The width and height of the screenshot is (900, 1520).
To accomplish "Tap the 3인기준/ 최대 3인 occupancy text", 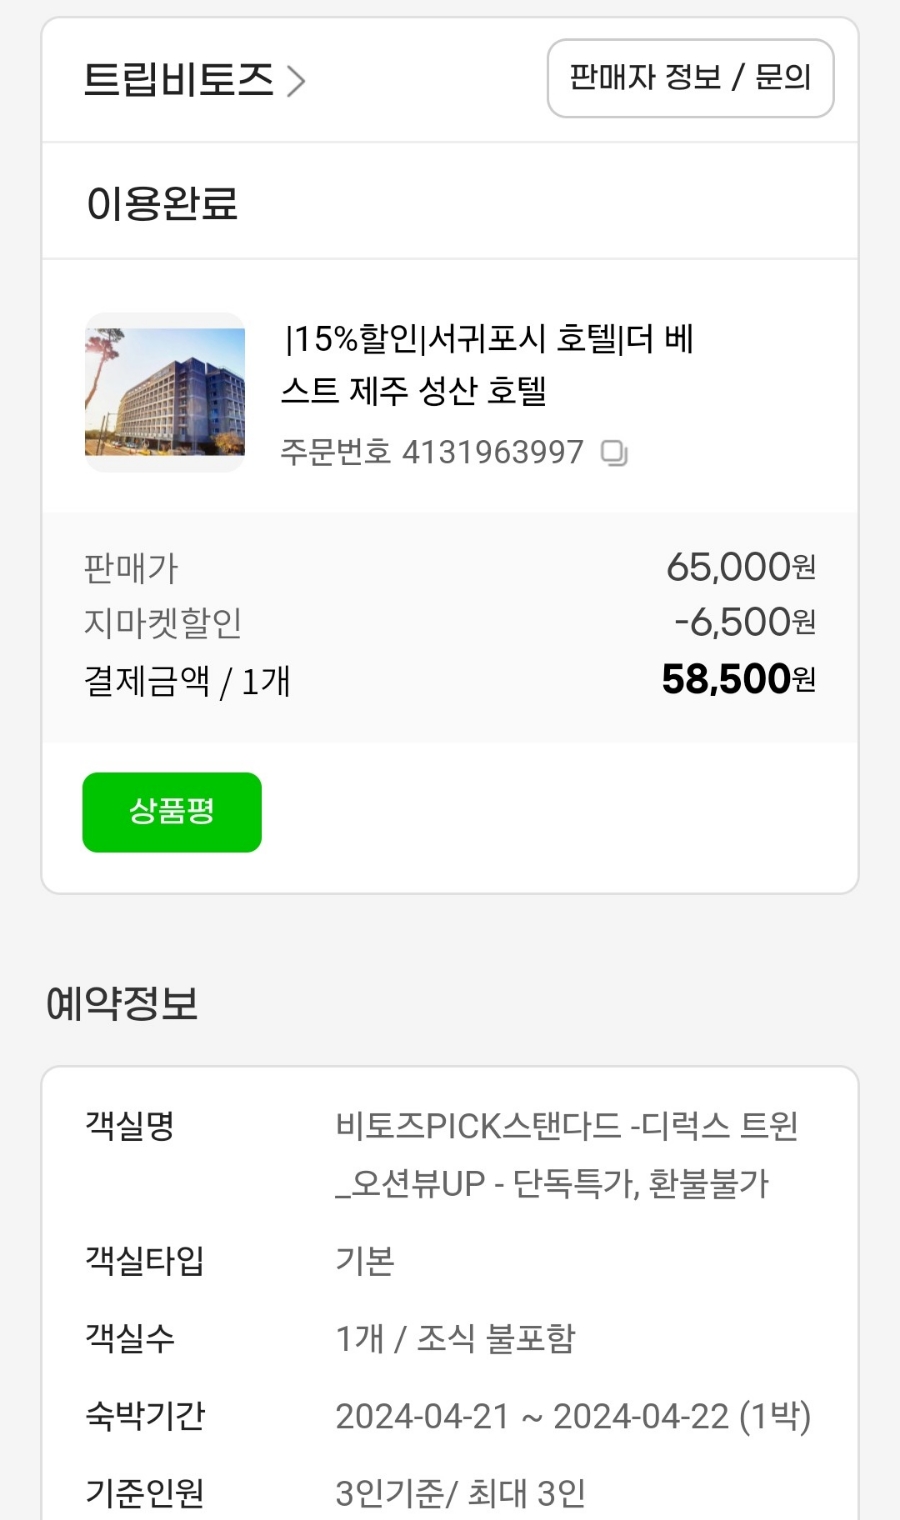I will pyautogui.click(x=460, y=1493).
